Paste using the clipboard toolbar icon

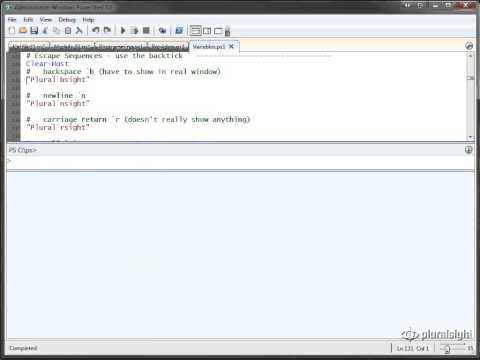coord(68,31)
